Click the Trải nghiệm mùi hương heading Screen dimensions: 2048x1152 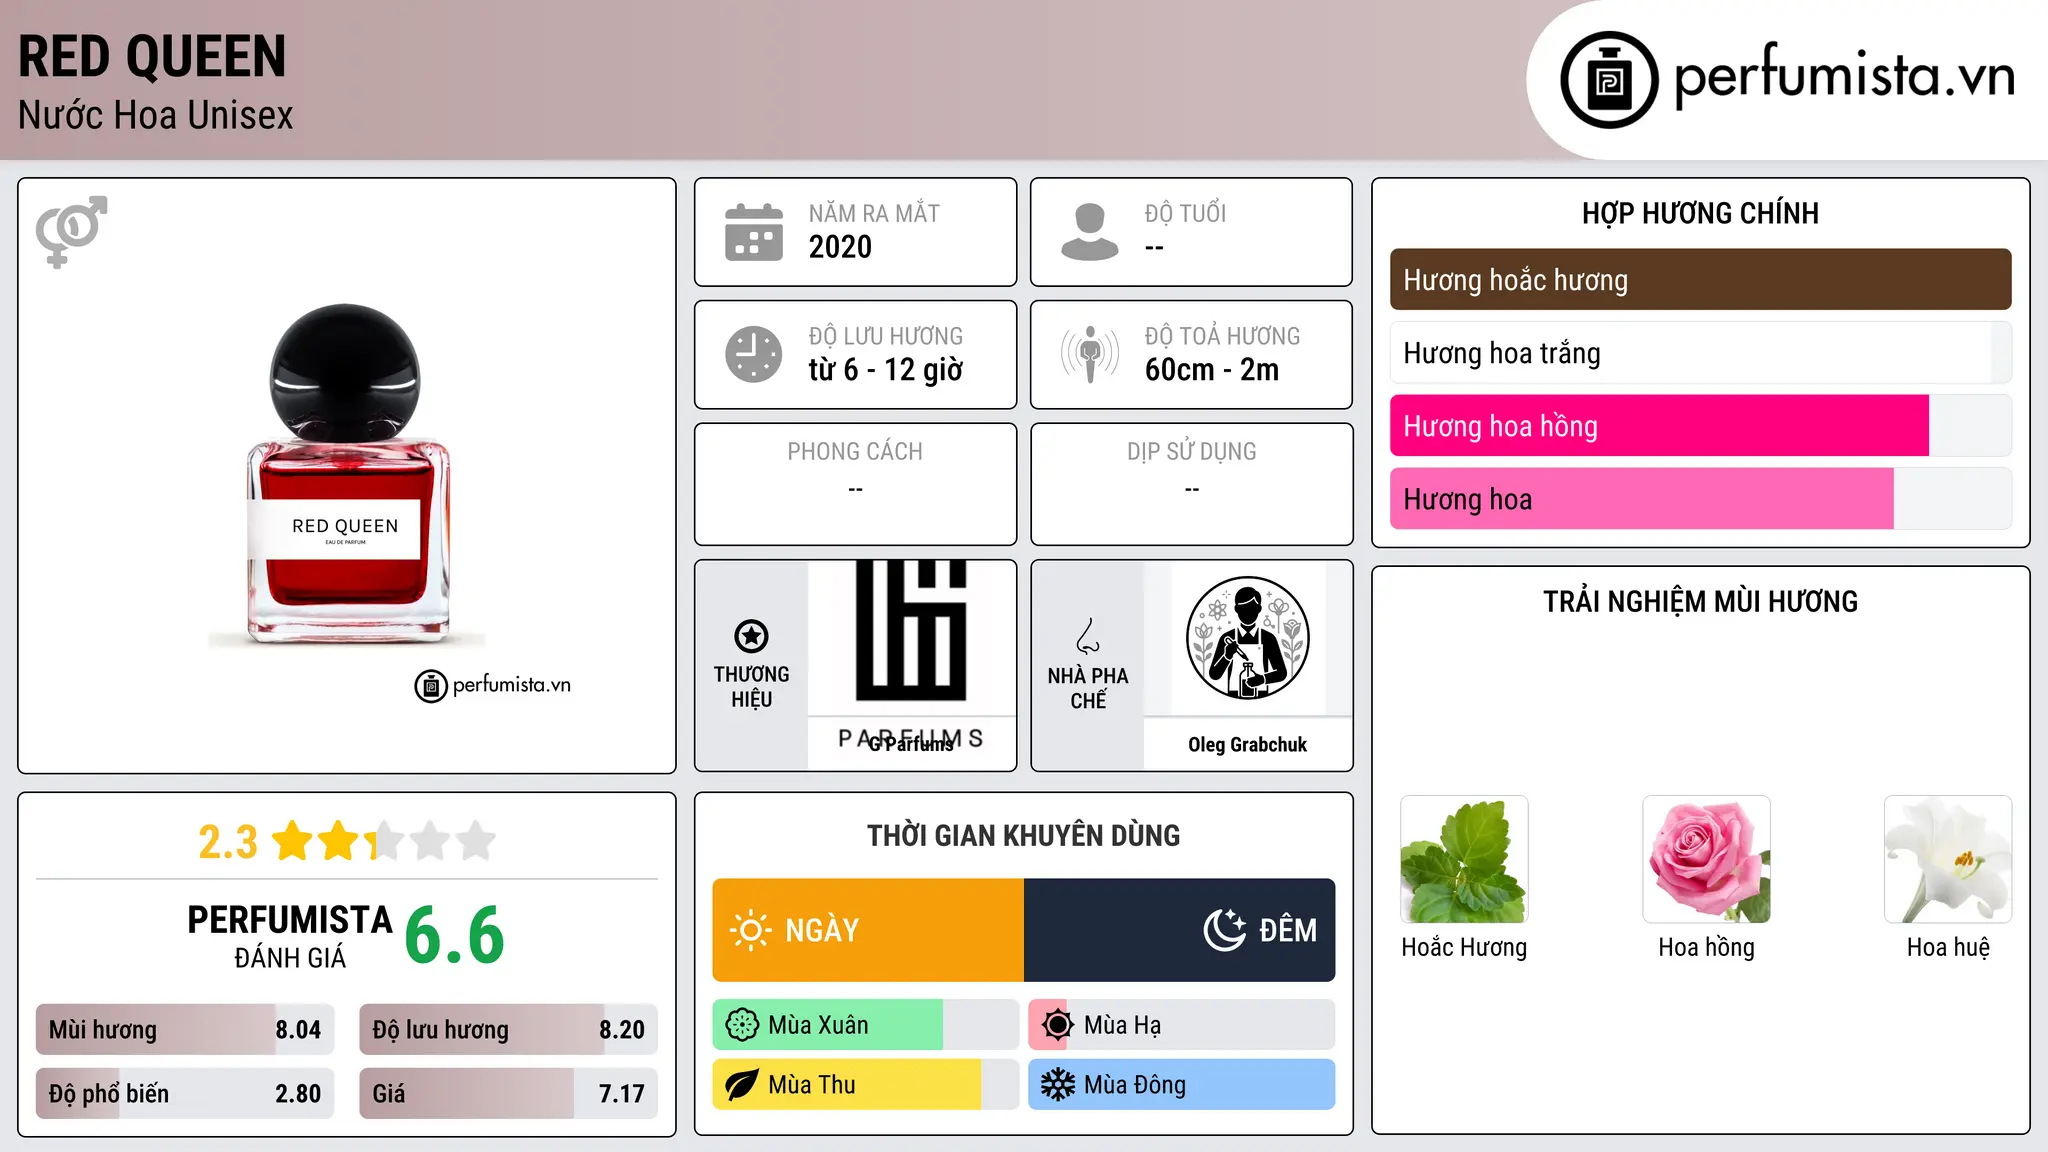tap(1700, 601)
